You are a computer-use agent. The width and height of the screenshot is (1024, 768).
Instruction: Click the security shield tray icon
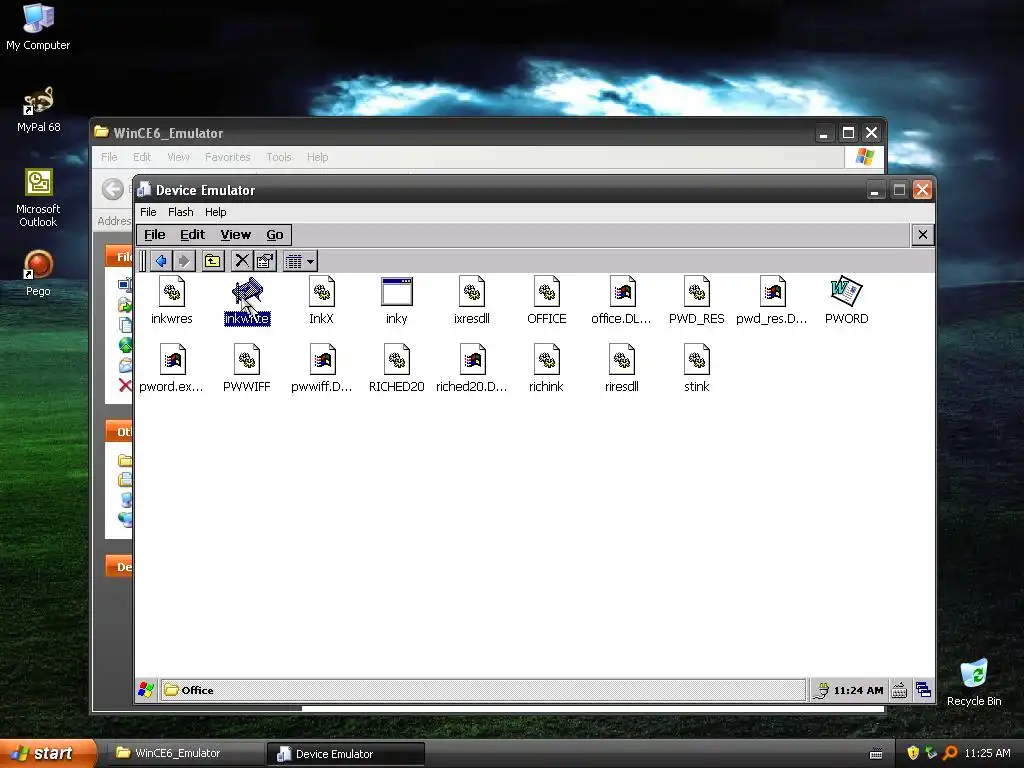[x=913, y=753]
